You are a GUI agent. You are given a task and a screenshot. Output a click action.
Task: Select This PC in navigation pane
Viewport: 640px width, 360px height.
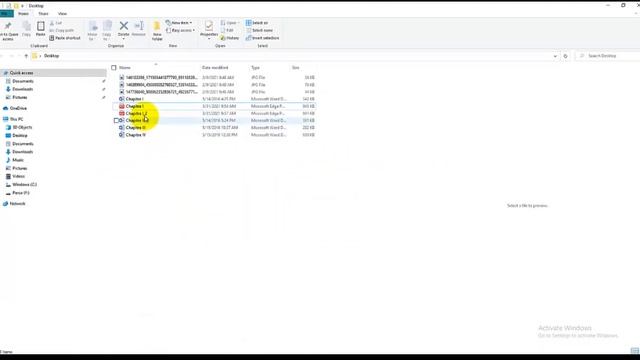click(16, 119)
